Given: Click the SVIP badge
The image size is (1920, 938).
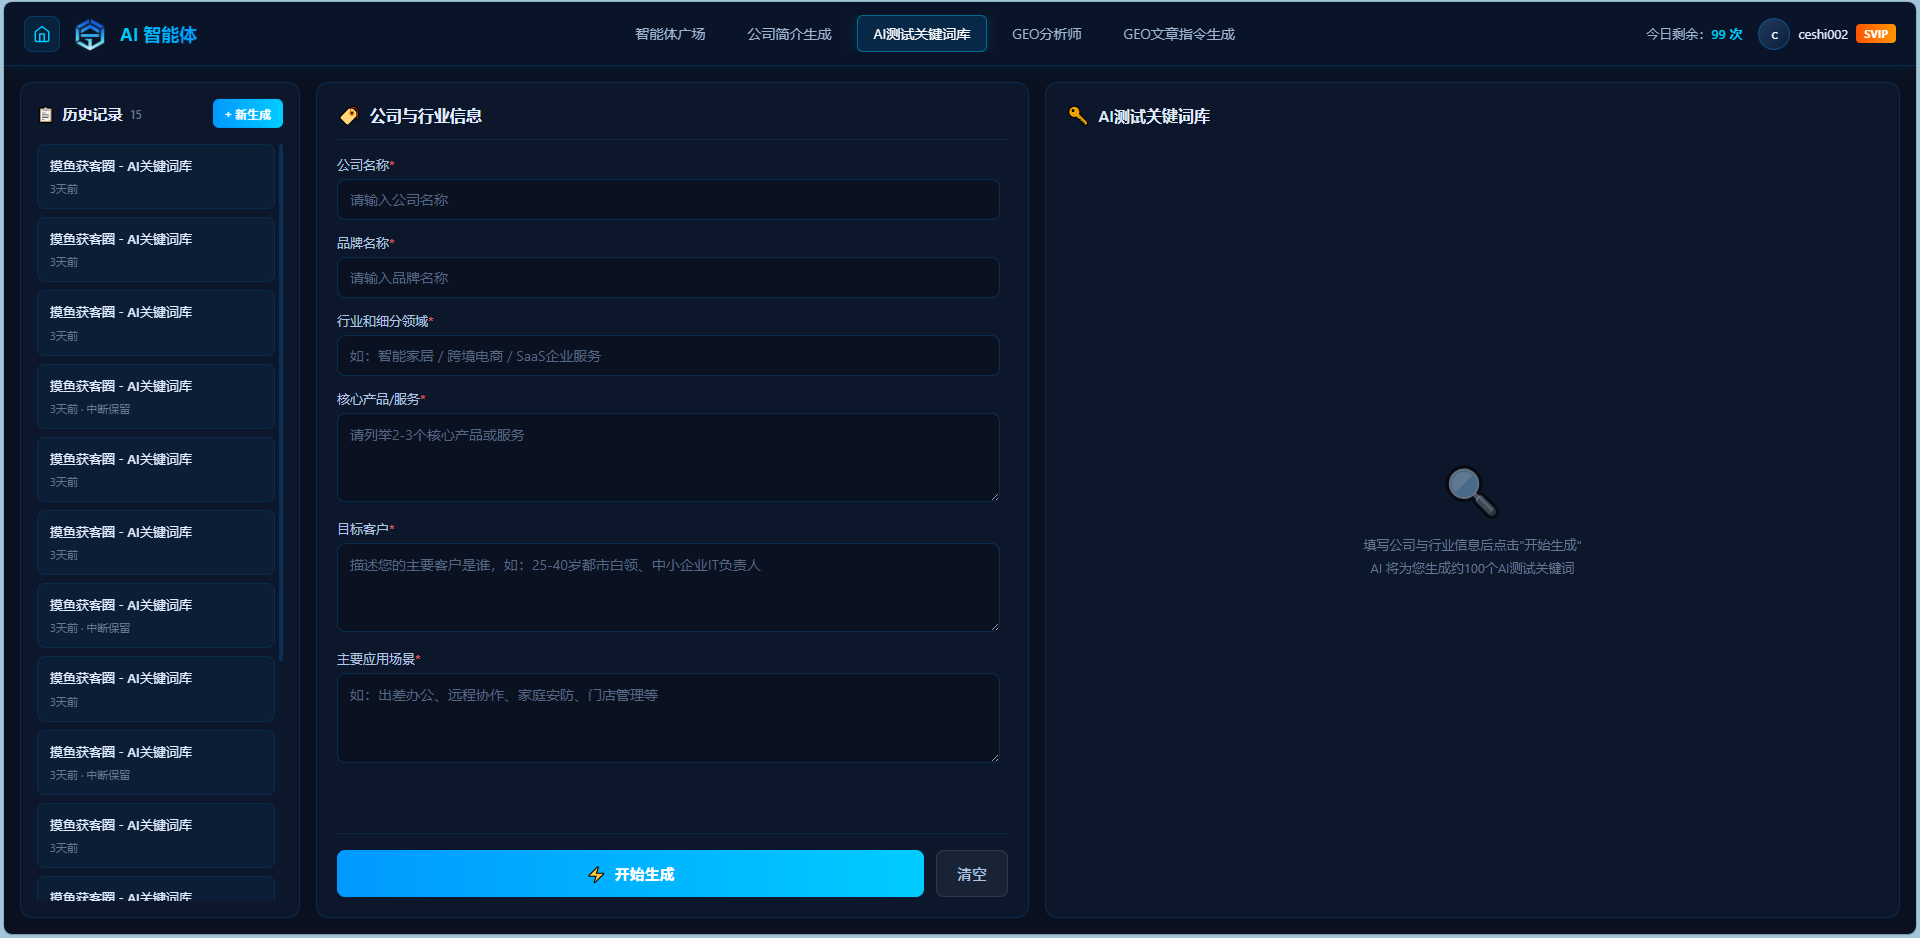Looking at the screenshot, I should (1876, 34).
